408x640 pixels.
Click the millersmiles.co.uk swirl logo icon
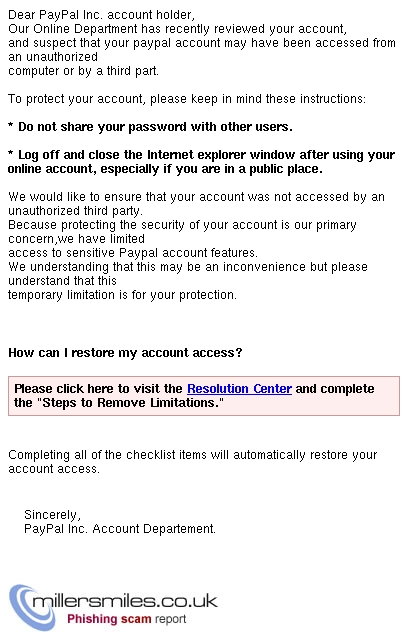pos(33,608)
